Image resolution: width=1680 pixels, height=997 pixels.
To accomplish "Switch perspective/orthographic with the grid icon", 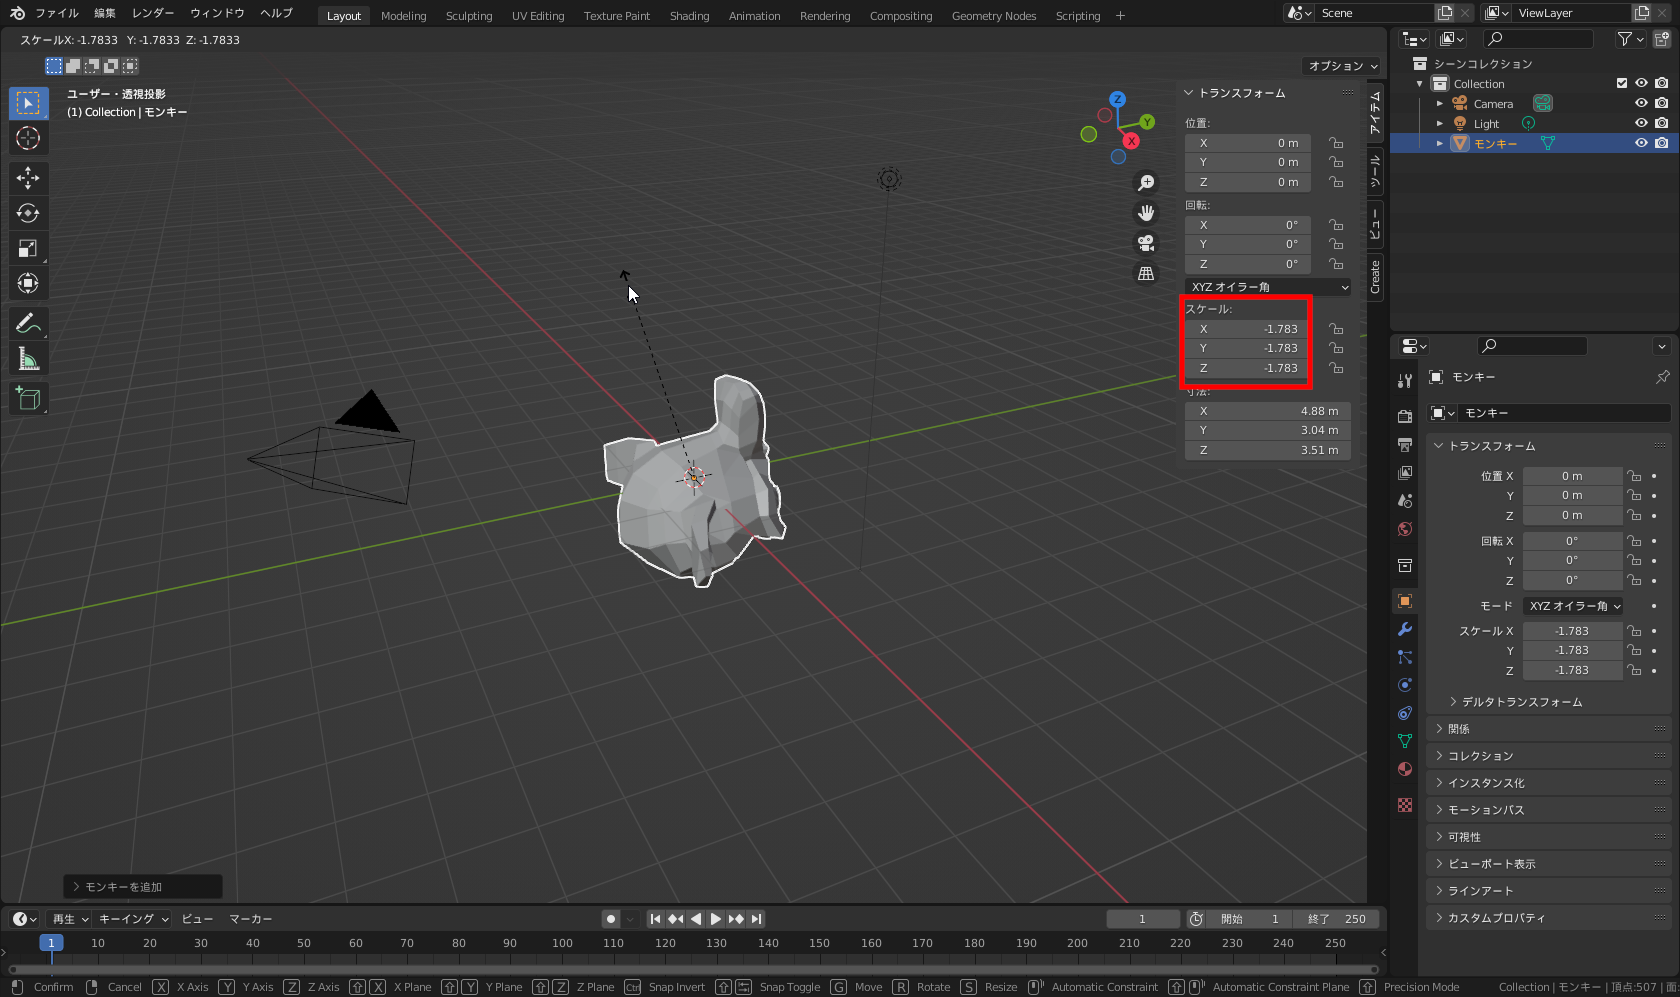I will tap(1146, 273).
